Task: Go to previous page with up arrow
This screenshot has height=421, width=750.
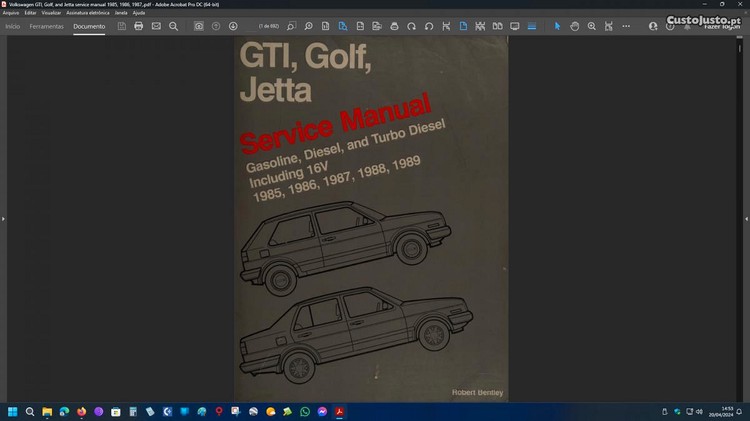Action: click(216, 26)
